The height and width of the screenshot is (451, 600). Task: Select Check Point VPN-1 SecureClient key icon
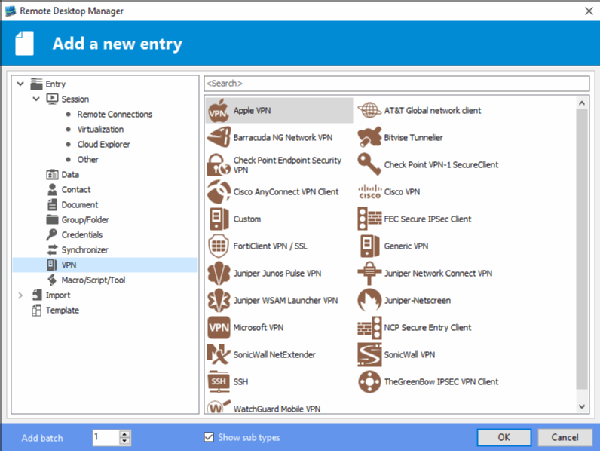pos(369,165)
